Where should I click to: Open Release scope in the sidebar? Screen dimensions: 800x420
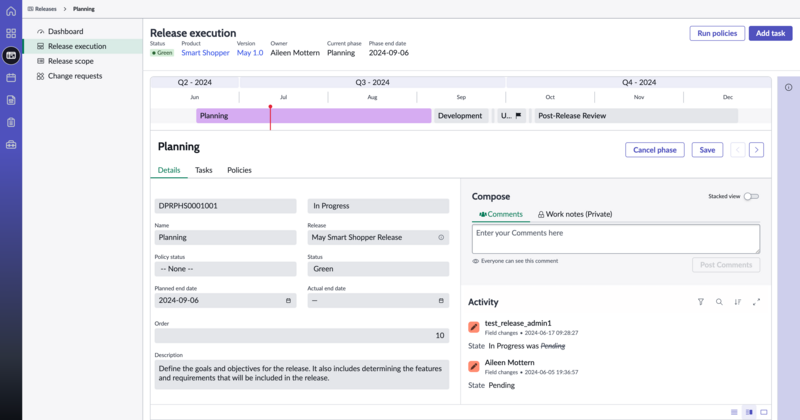(70, 61)
